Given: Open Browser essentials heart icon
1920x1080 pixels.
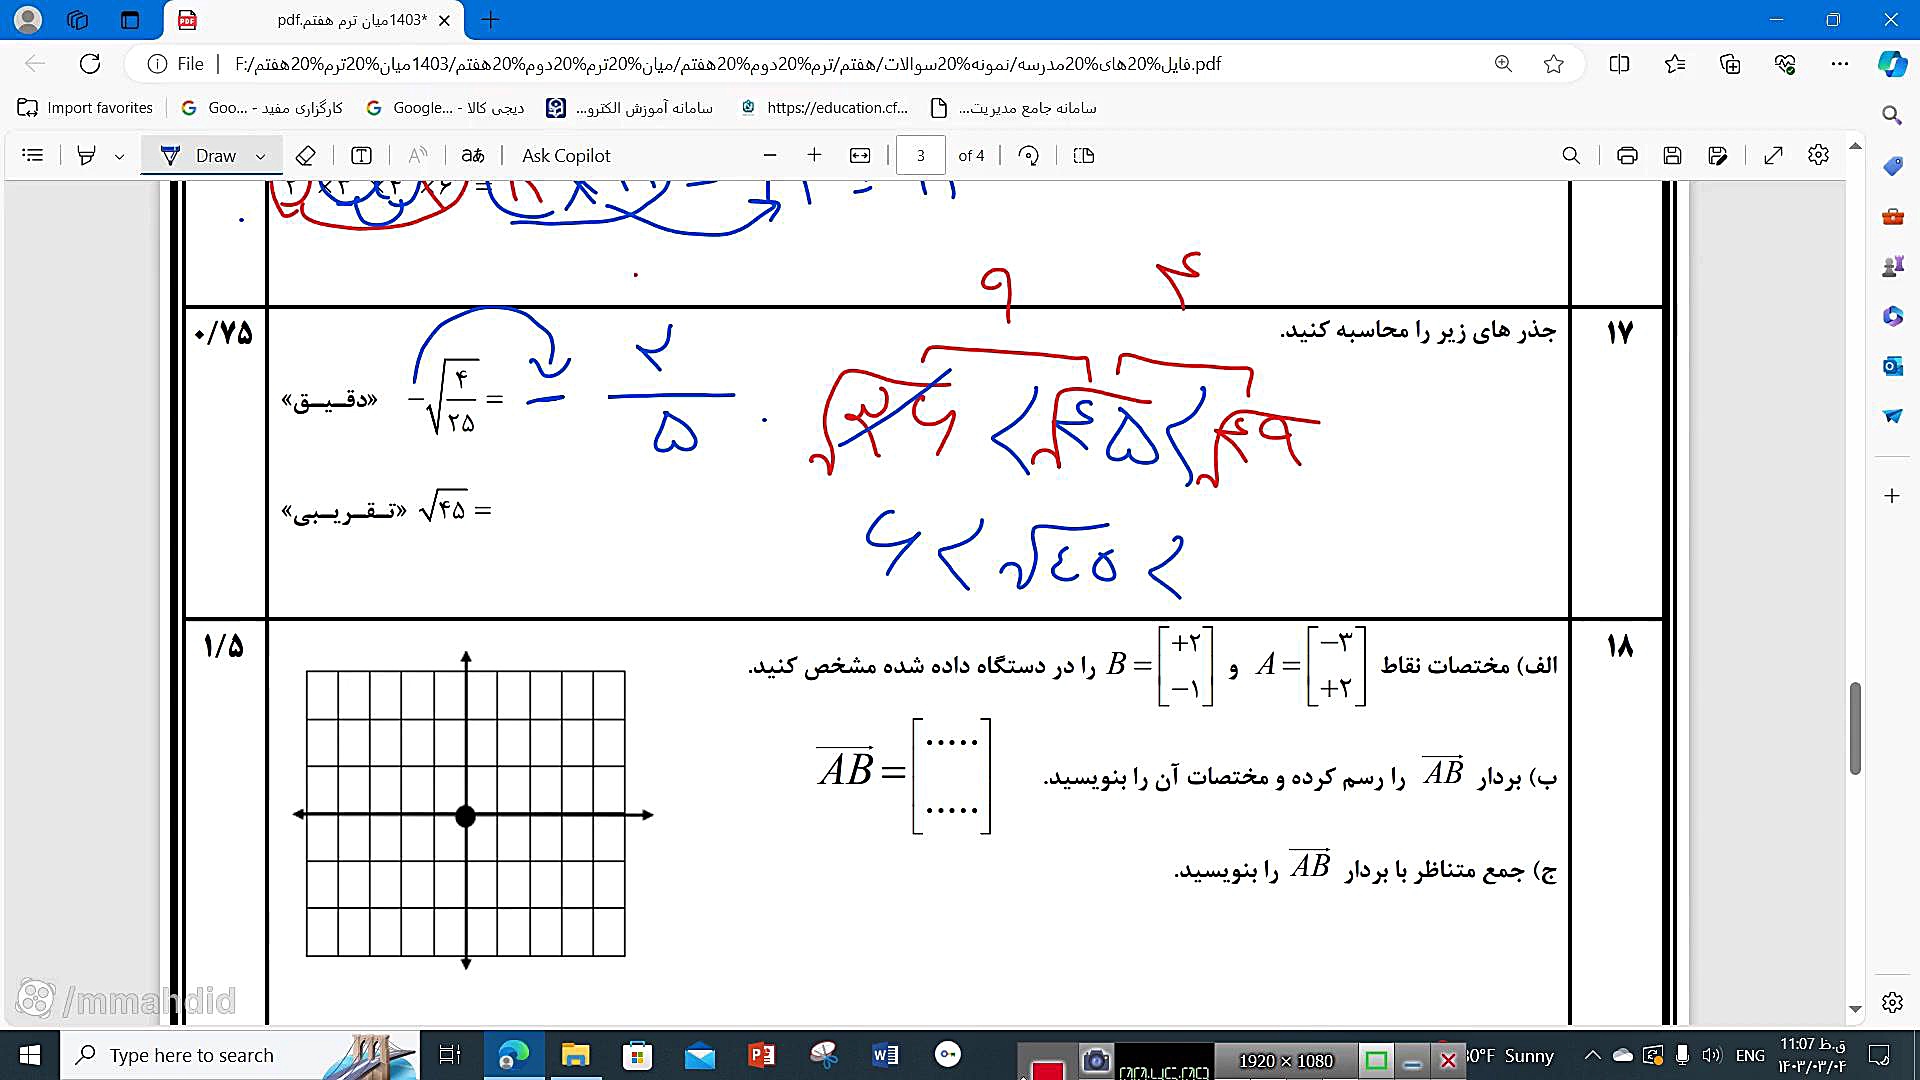Looking at the screenshot, I should coord(1785,64).
